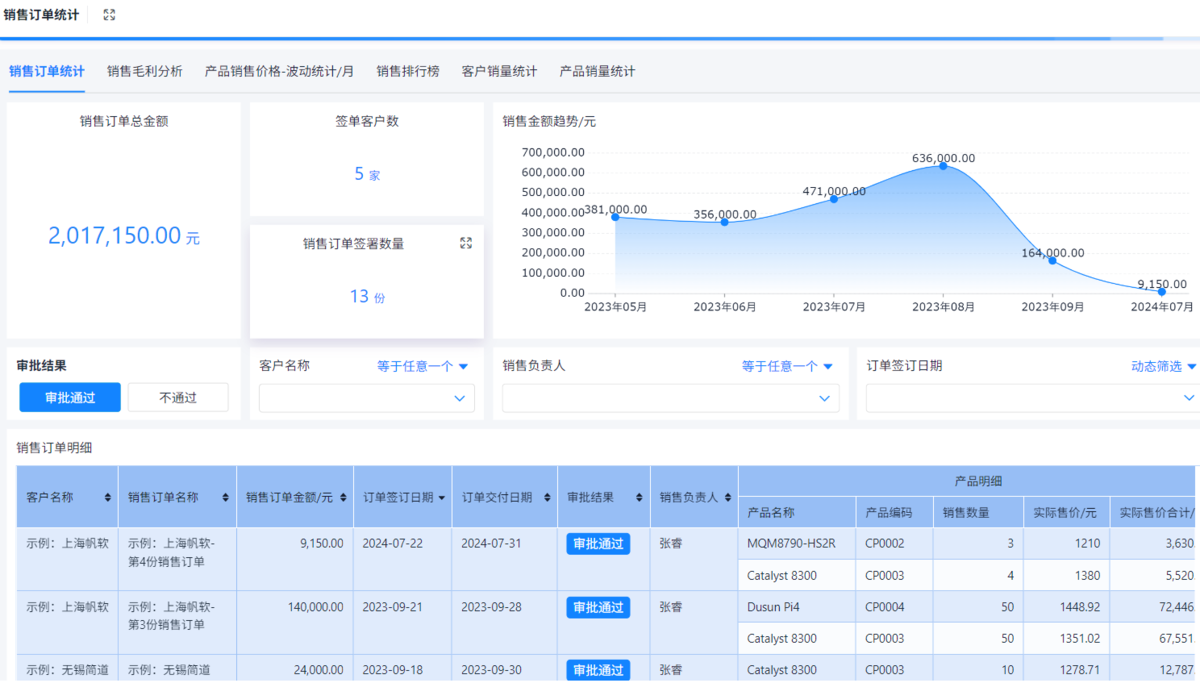
Task: Expand the 销售订单签署数量 card with its fullscreen icon
Action: click(x=465, y=243)
